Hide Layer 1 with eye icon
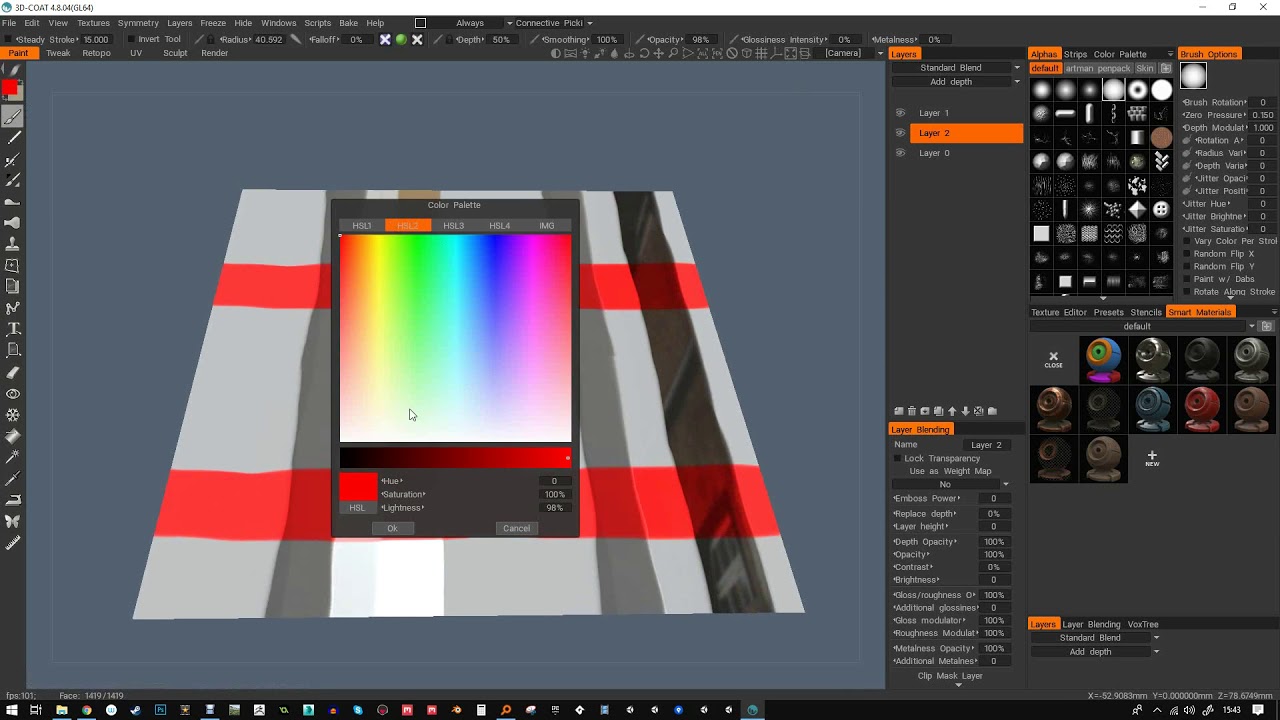This screenshot has height=720, width=1280. click(x=900, y=113)
